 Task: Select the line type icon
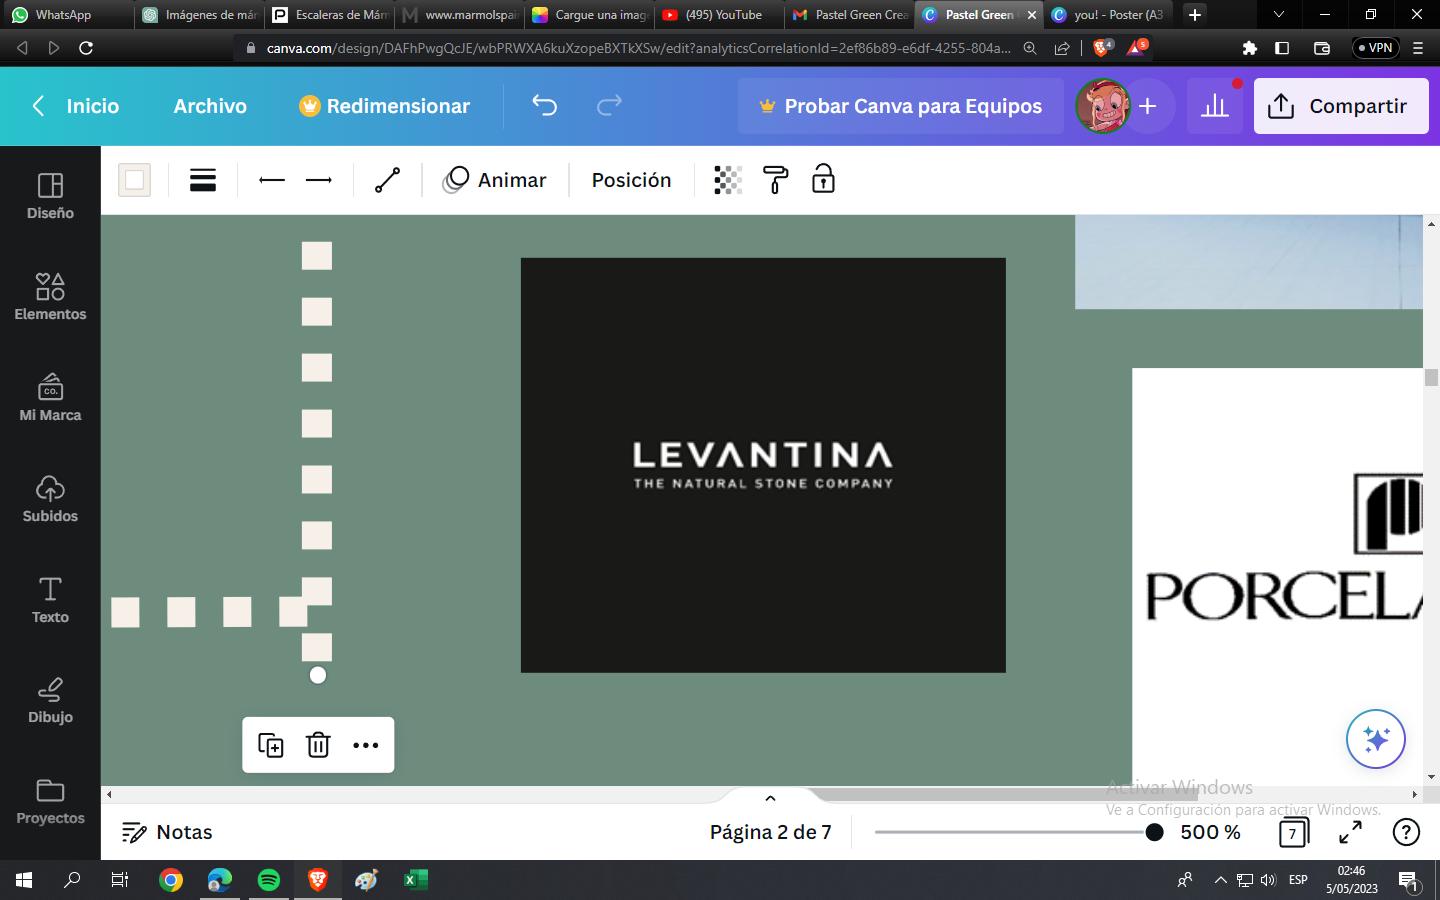[x=387, y=180]
